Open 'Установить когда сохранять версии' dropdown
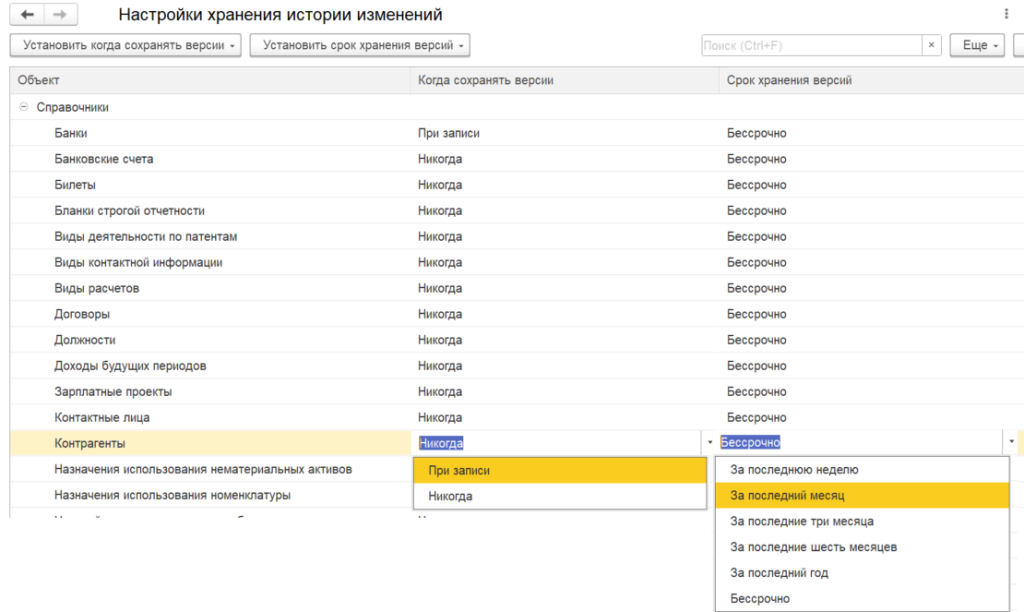1024x612 pixels. pyautogui.click(x=125, y=46)
